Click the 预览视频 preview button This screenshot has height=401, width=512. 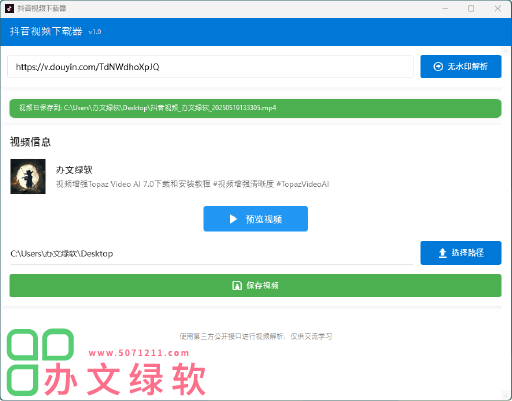256,219
